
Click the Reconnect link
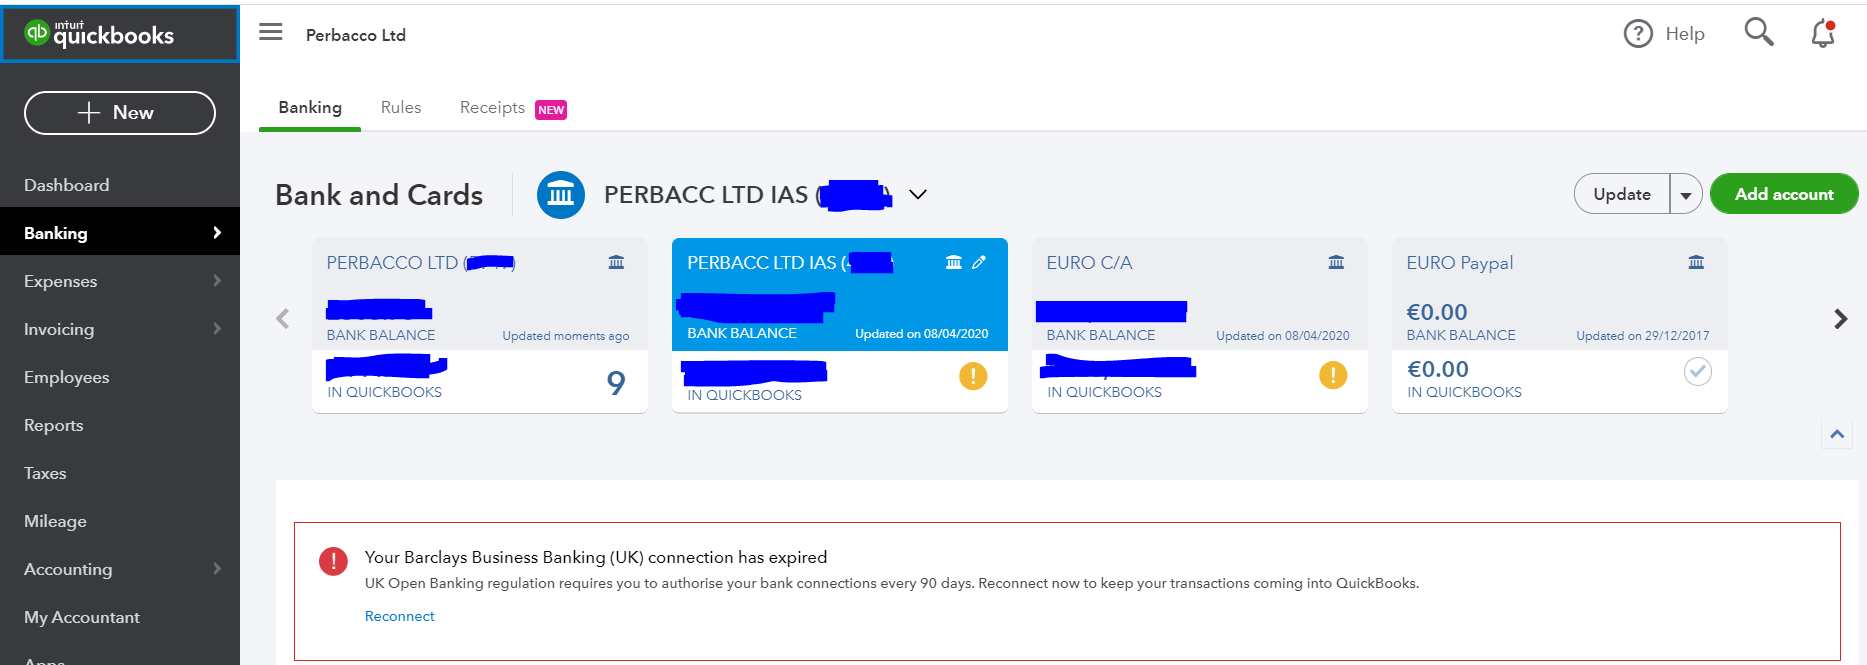click(x=399, y=616)
